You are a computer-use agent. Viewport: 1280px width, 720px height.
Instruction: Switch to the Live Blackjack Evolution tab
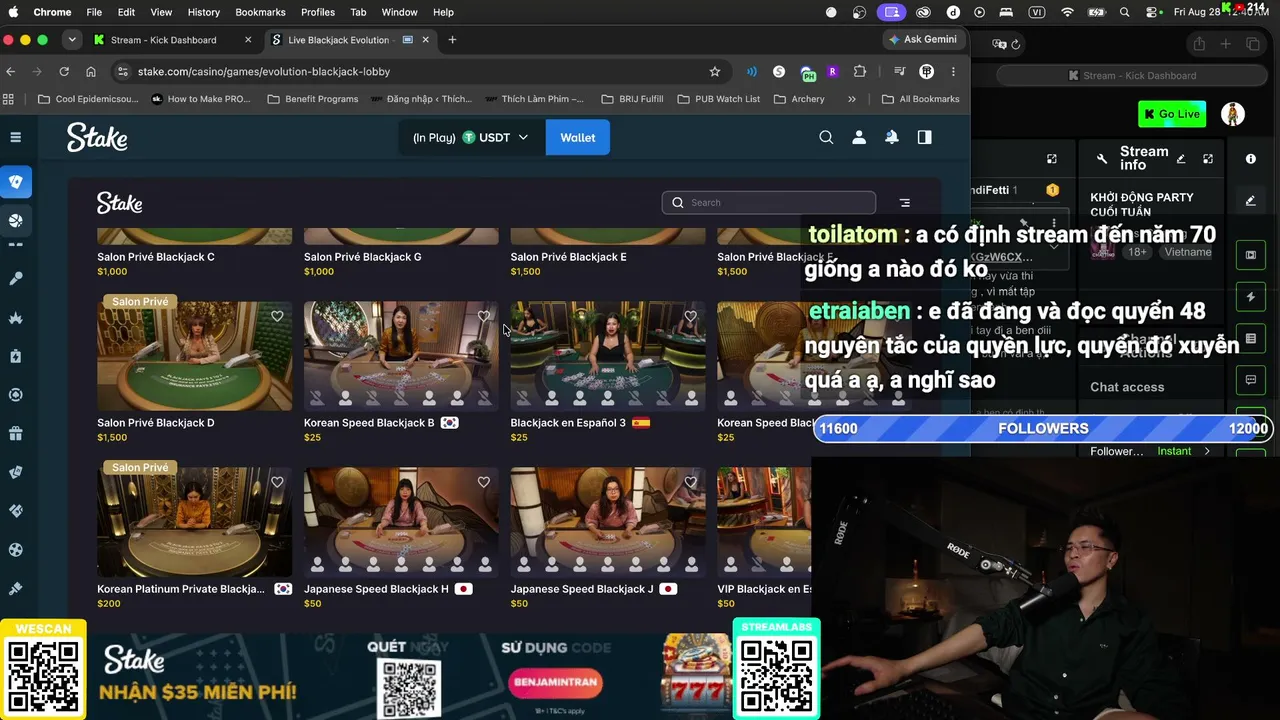point(350,40)
